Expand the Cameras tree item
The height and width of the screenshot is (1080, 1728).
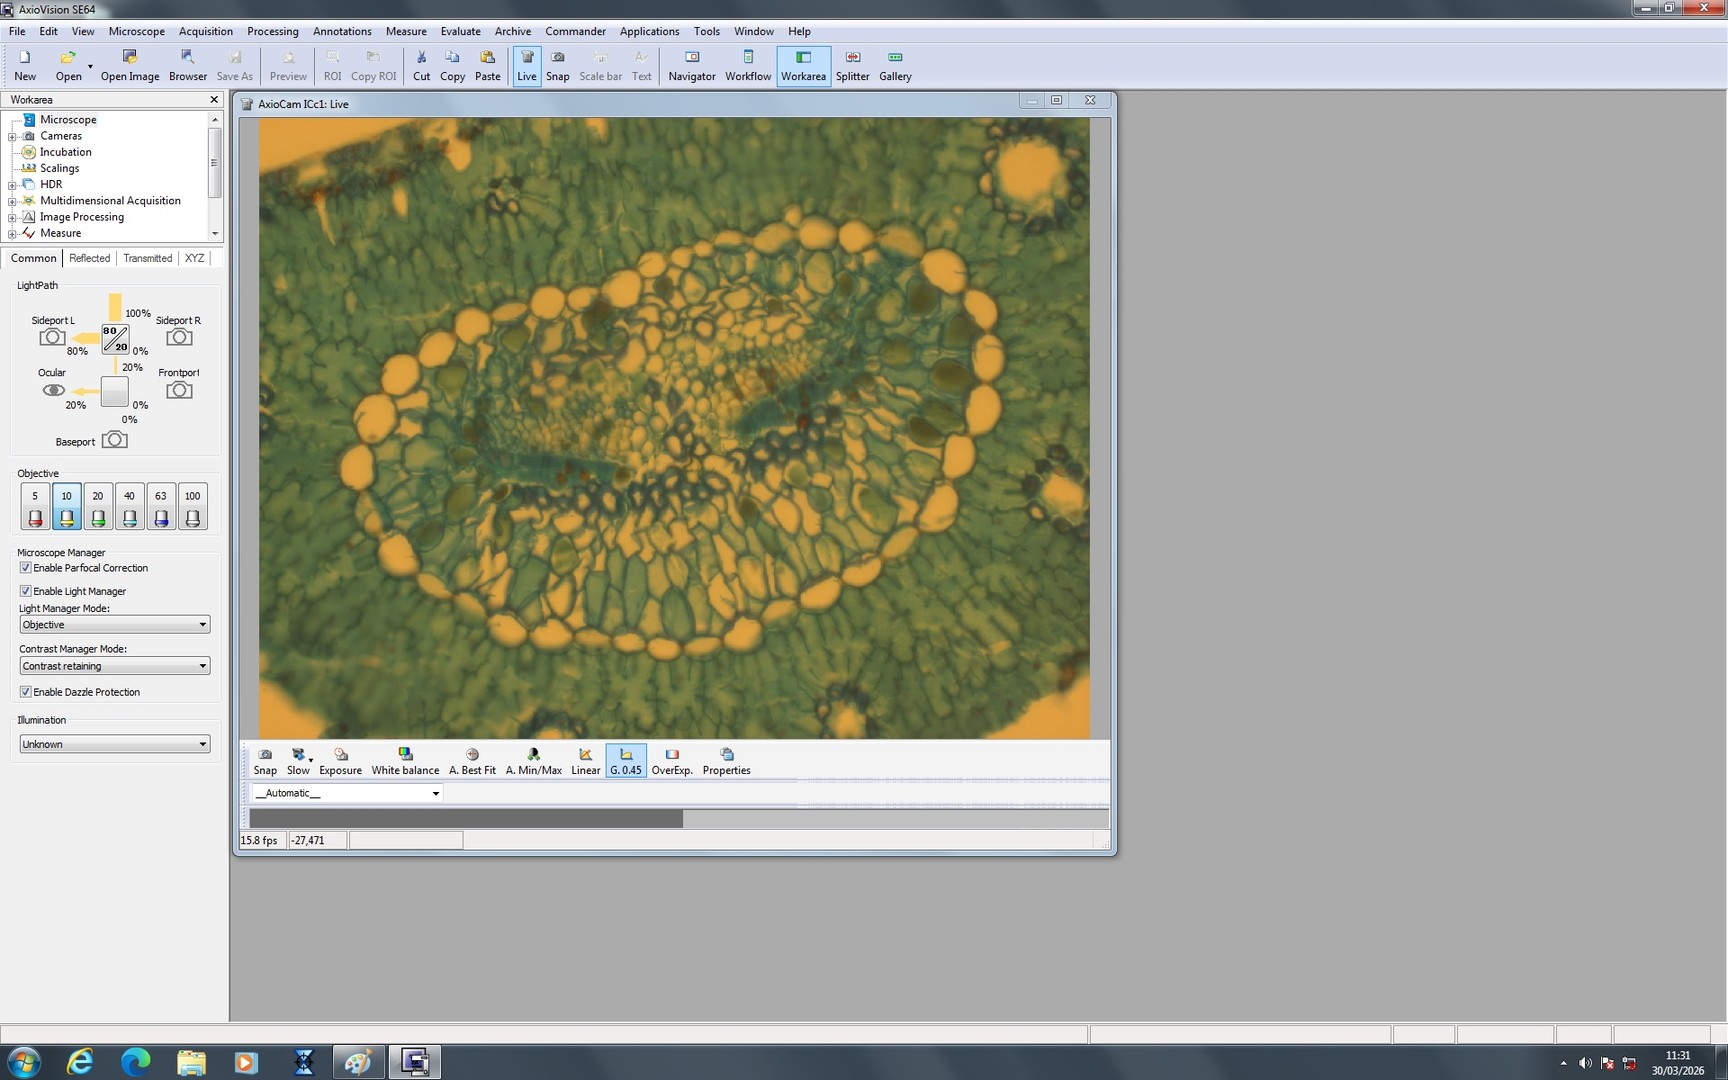coord(10,135)
